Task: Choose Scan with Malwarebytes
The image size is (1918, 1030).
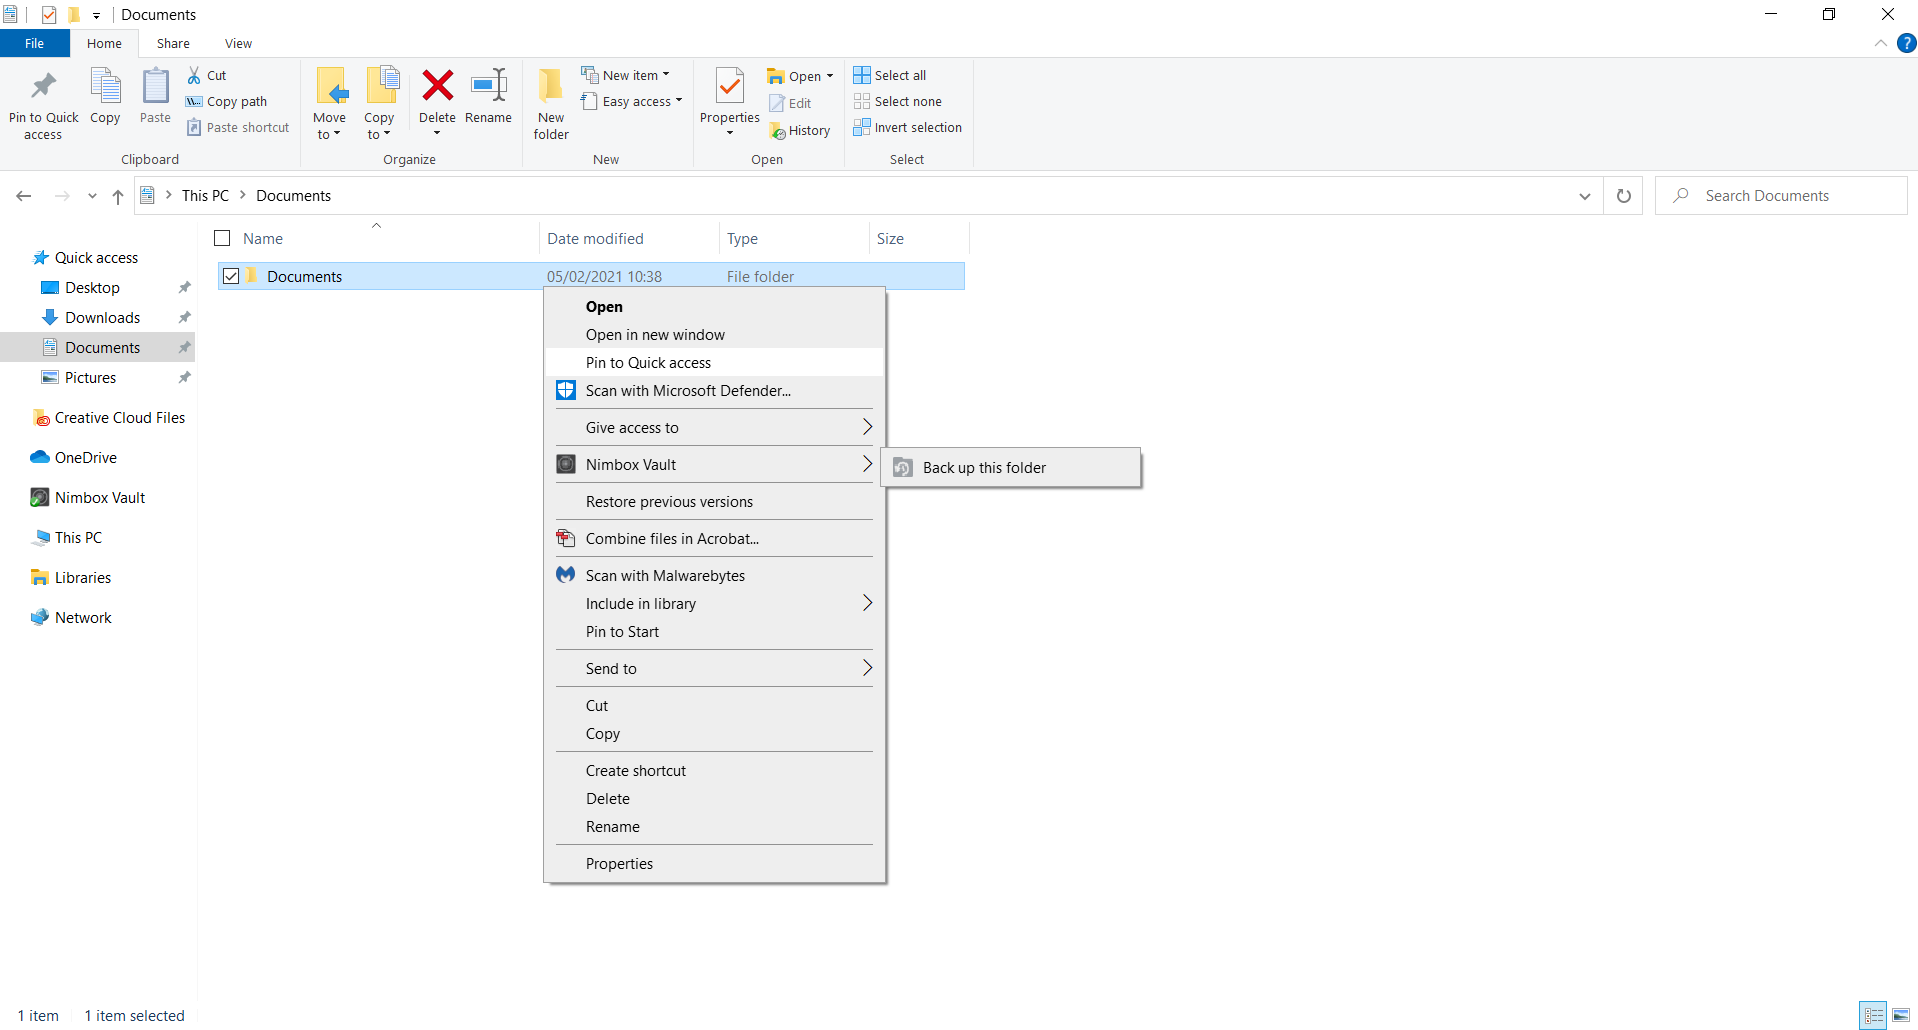Action: click(715, 576)
